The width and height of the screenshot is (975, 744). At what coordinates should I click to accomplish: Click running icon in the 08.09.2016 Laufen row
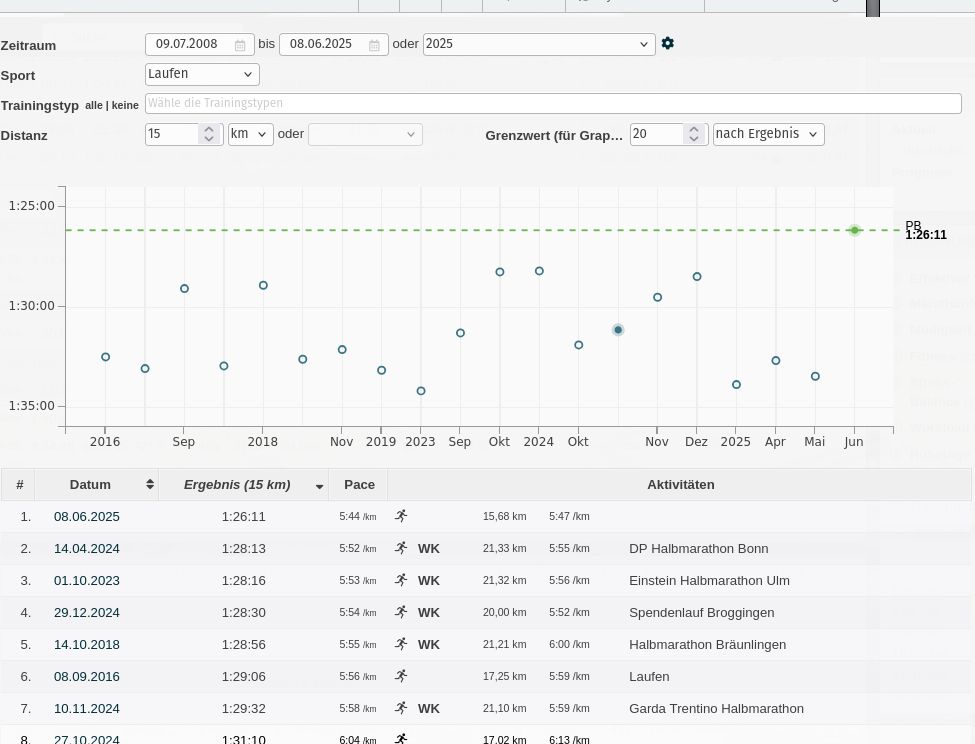(401, 676)
